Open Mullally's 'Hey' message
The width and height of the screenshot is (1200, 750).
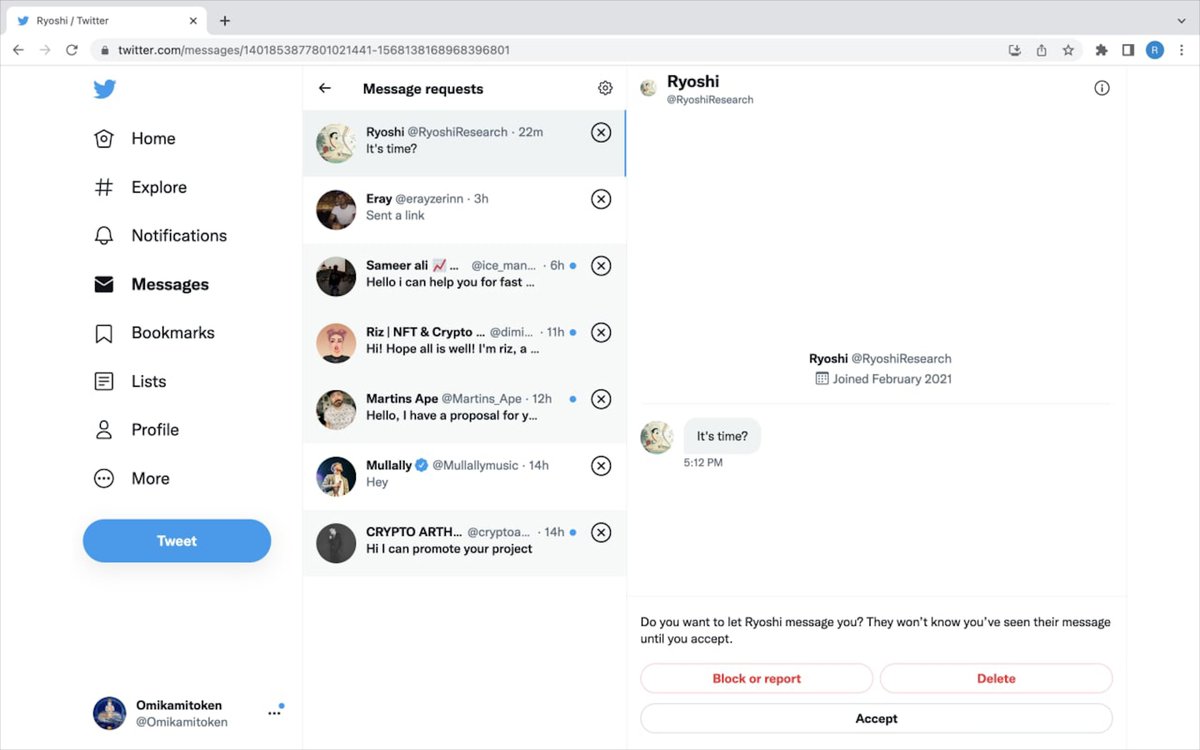pos(464,477)
